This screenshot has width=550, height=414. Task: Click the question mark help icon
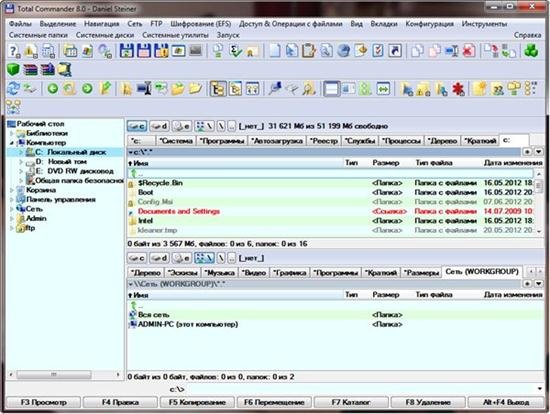point(14,52)
